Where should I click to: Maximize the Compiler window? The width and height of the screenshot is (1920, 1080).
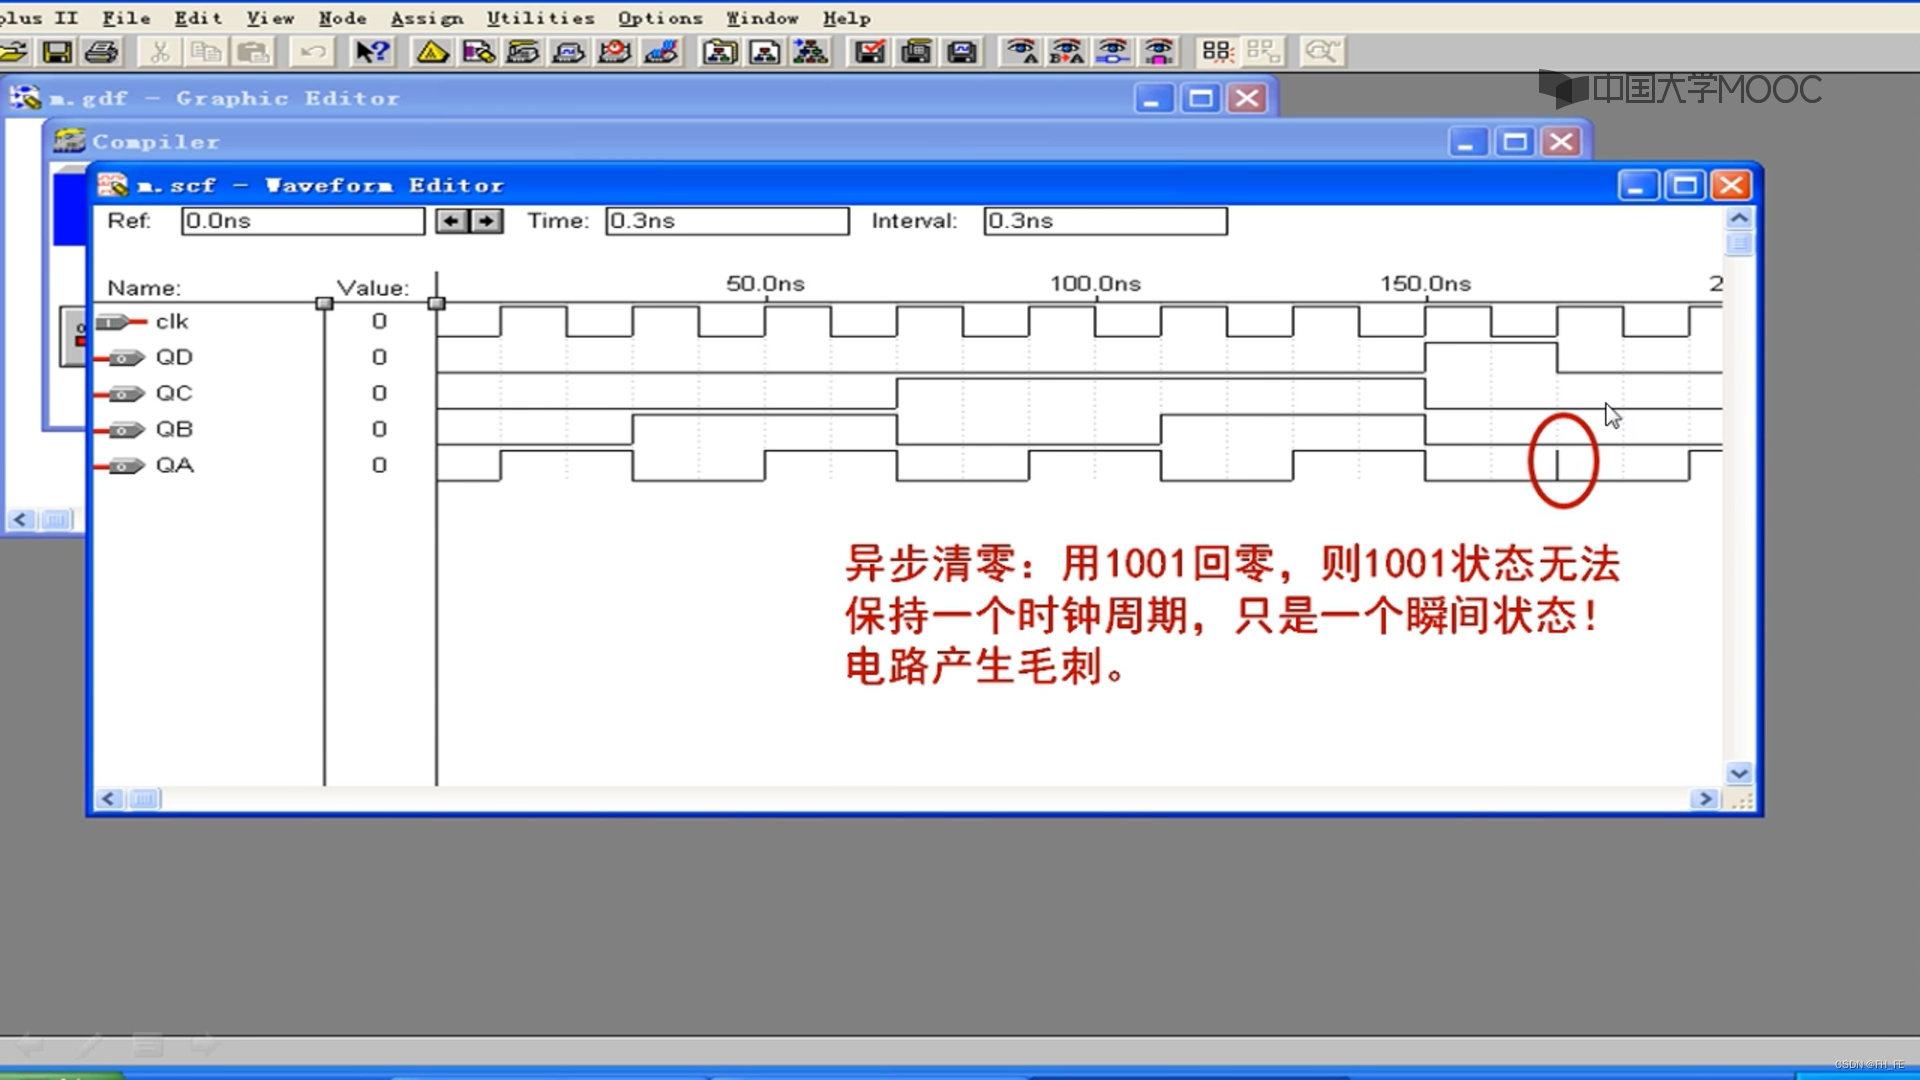click(x=1514, y=143)
